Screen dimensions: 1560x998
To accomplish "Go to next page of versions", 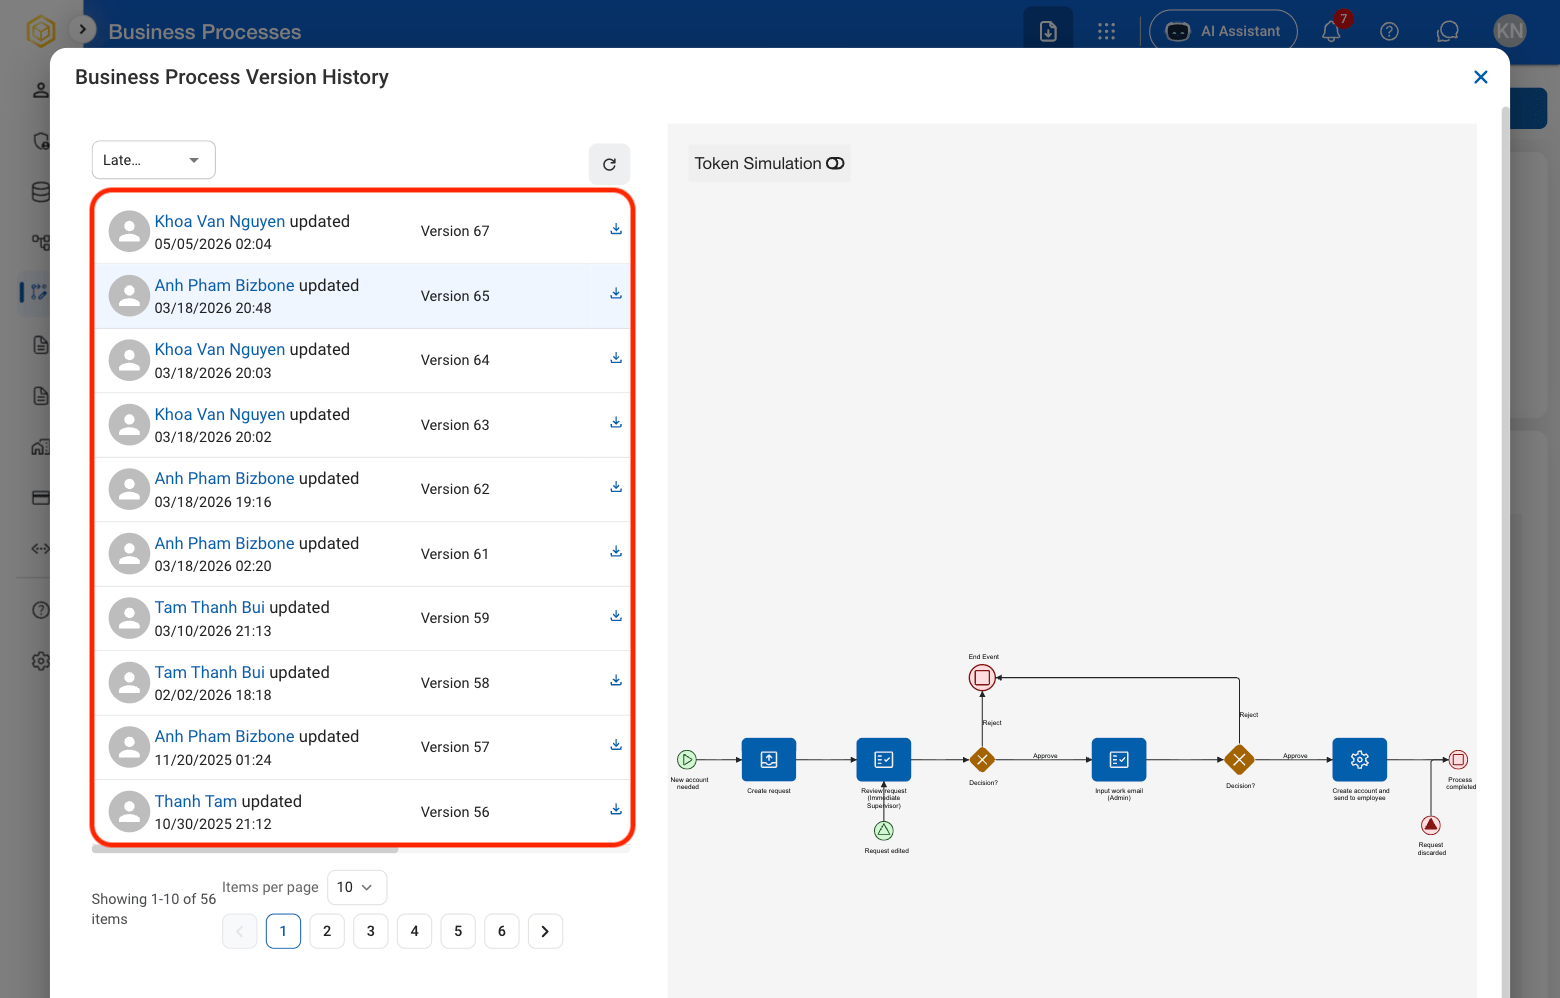I will (x=545, y=931).
